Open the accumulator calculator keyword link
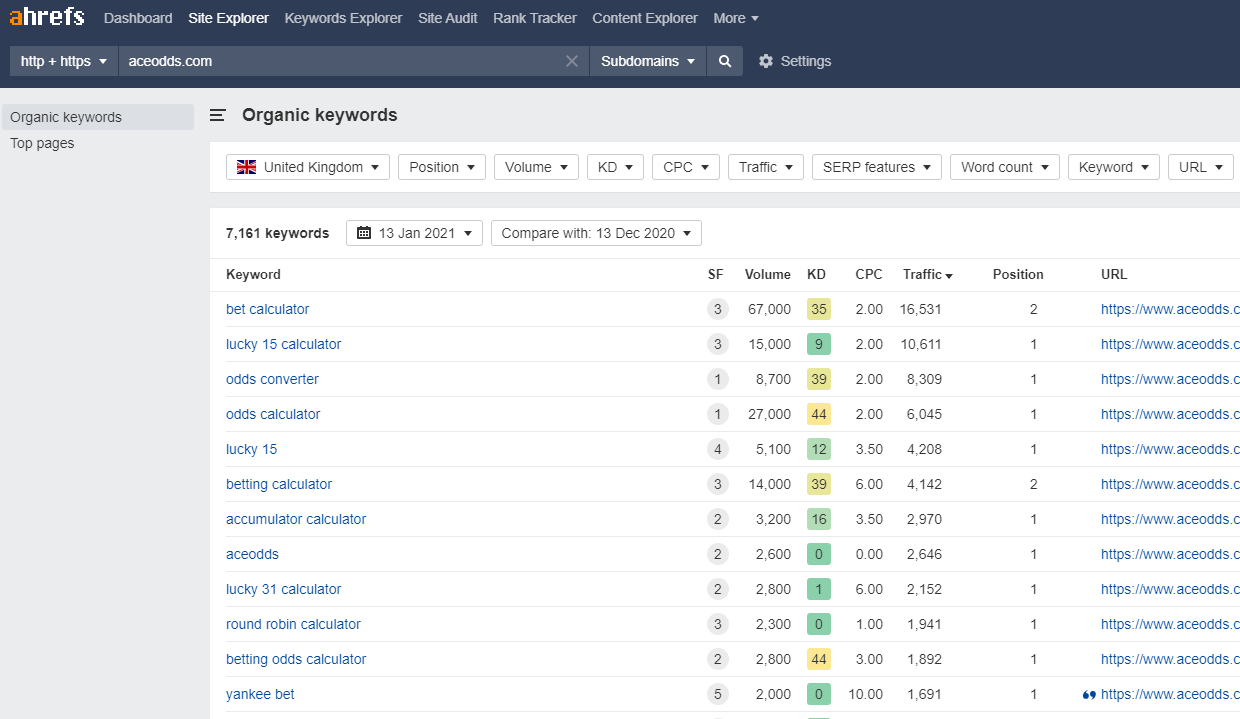 pos(296,519)
